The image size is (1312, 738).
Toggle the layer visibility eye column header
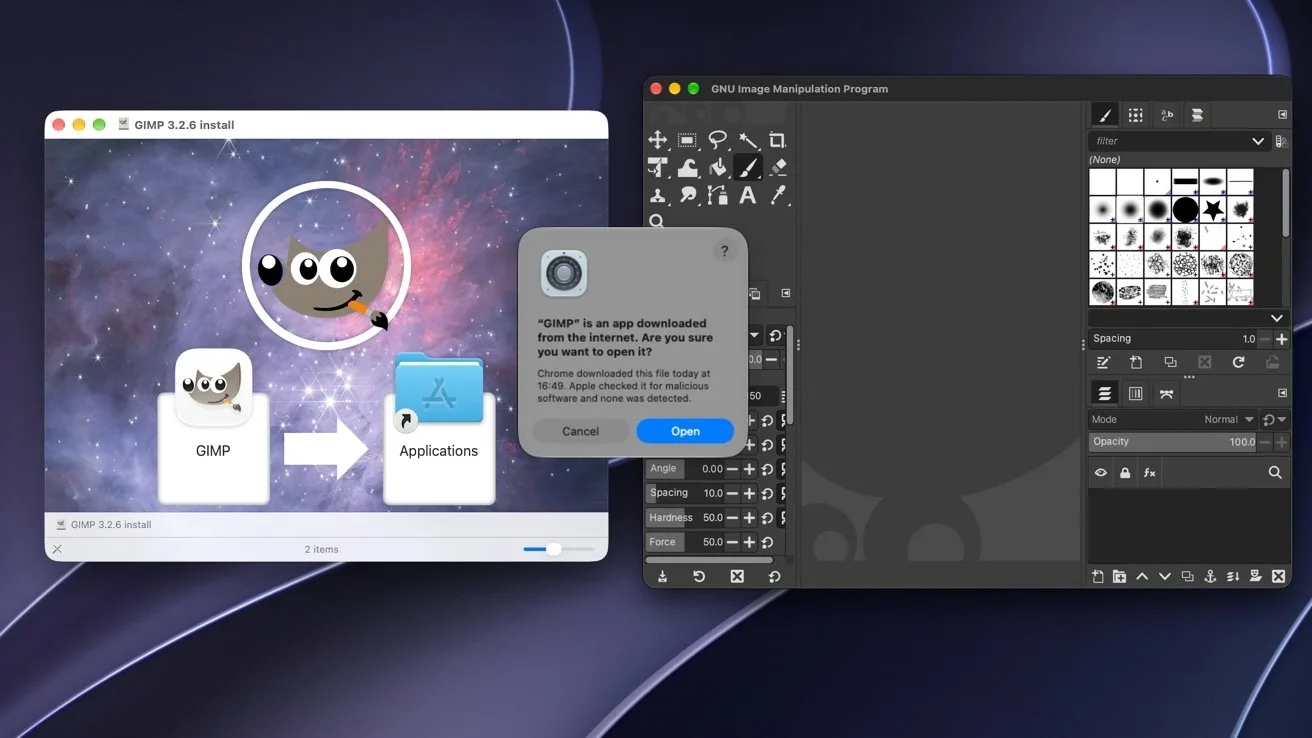pos(1101,472)
